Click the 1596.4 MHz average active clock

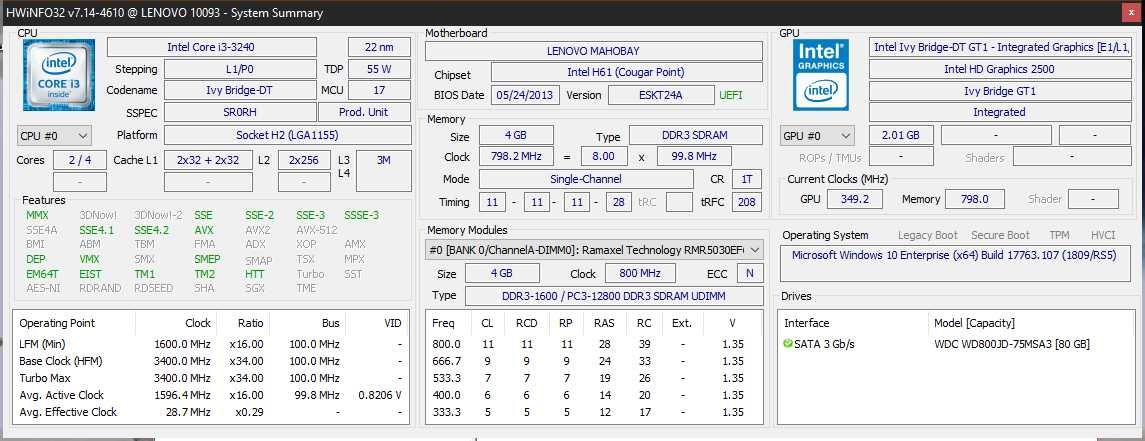tap(183, 395)
